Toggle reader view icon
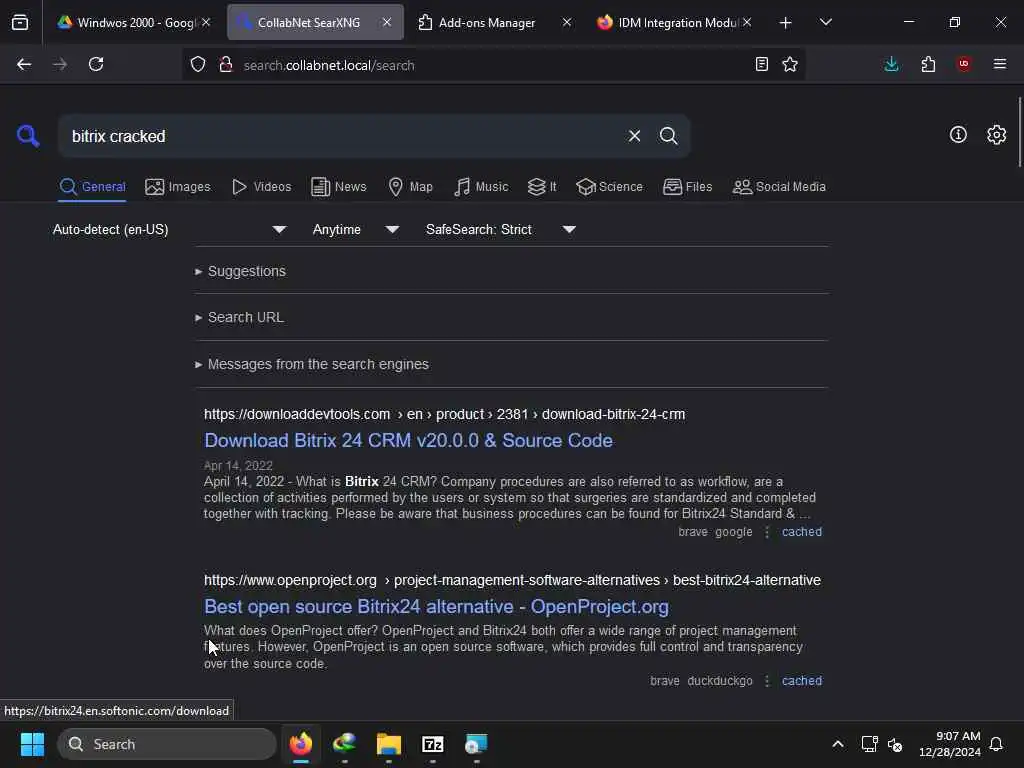 tap(761, 64)
